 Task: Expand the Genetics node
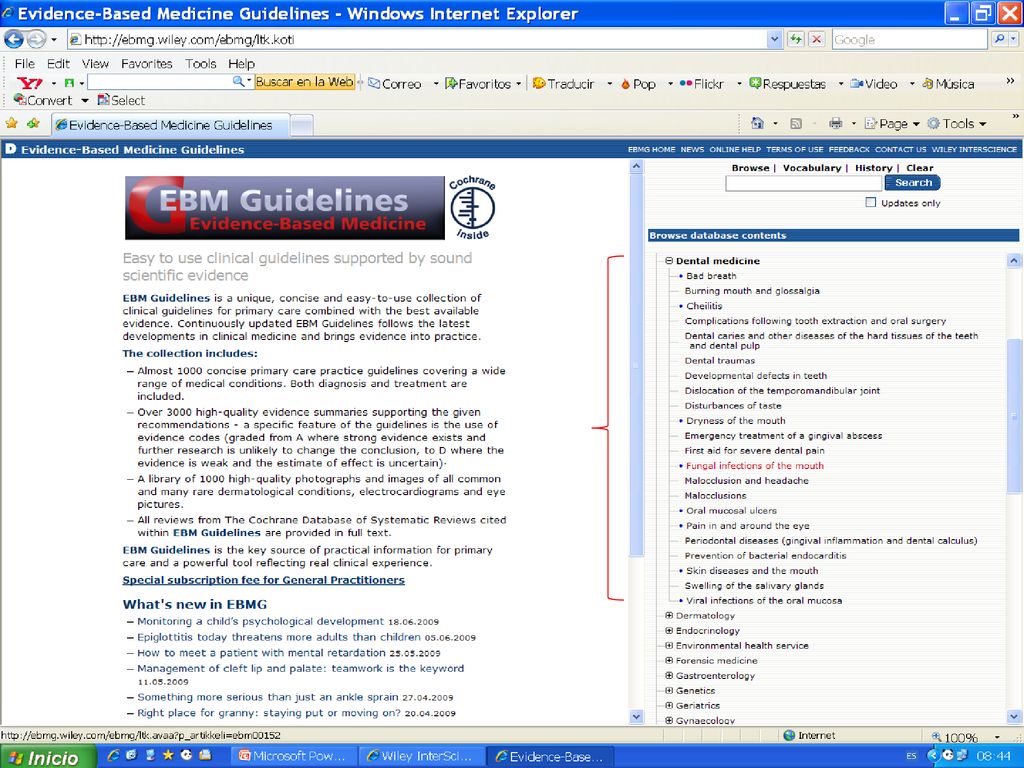pos(669,690)
